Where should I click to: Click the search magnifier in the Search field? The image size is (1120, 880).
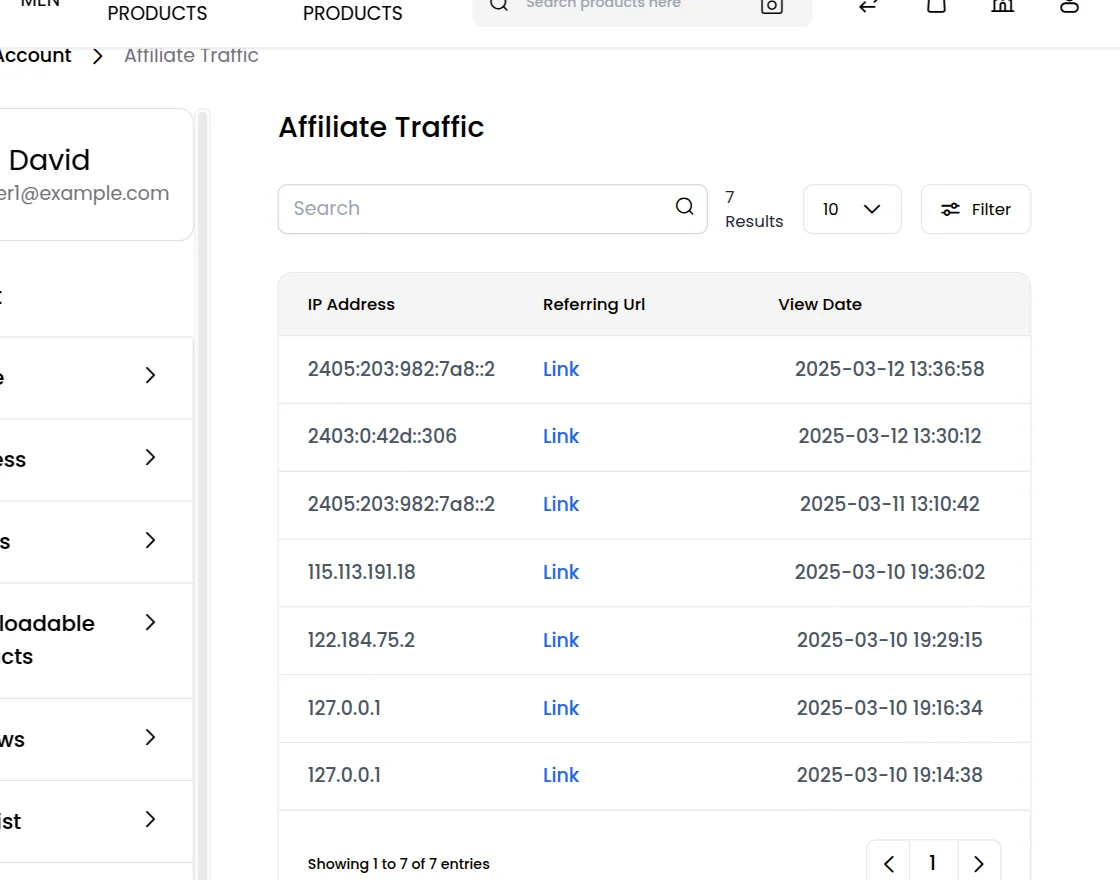coord(684,207)
